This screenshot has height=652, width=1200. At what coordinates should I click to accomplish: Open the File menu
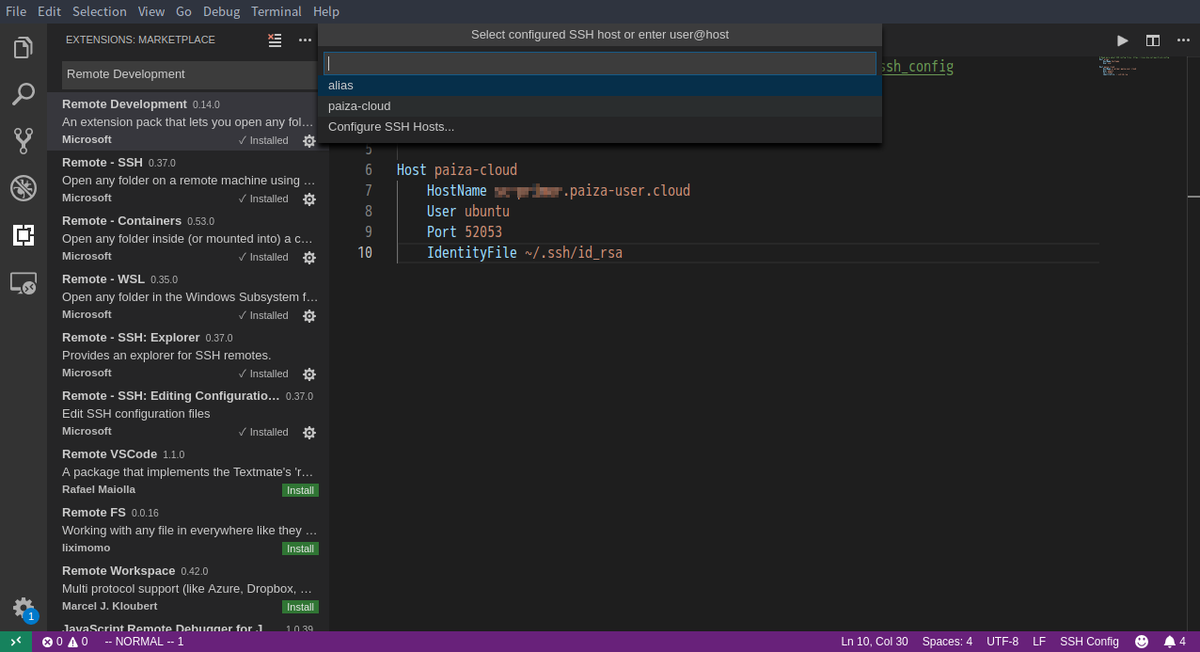tap(16, 11)
